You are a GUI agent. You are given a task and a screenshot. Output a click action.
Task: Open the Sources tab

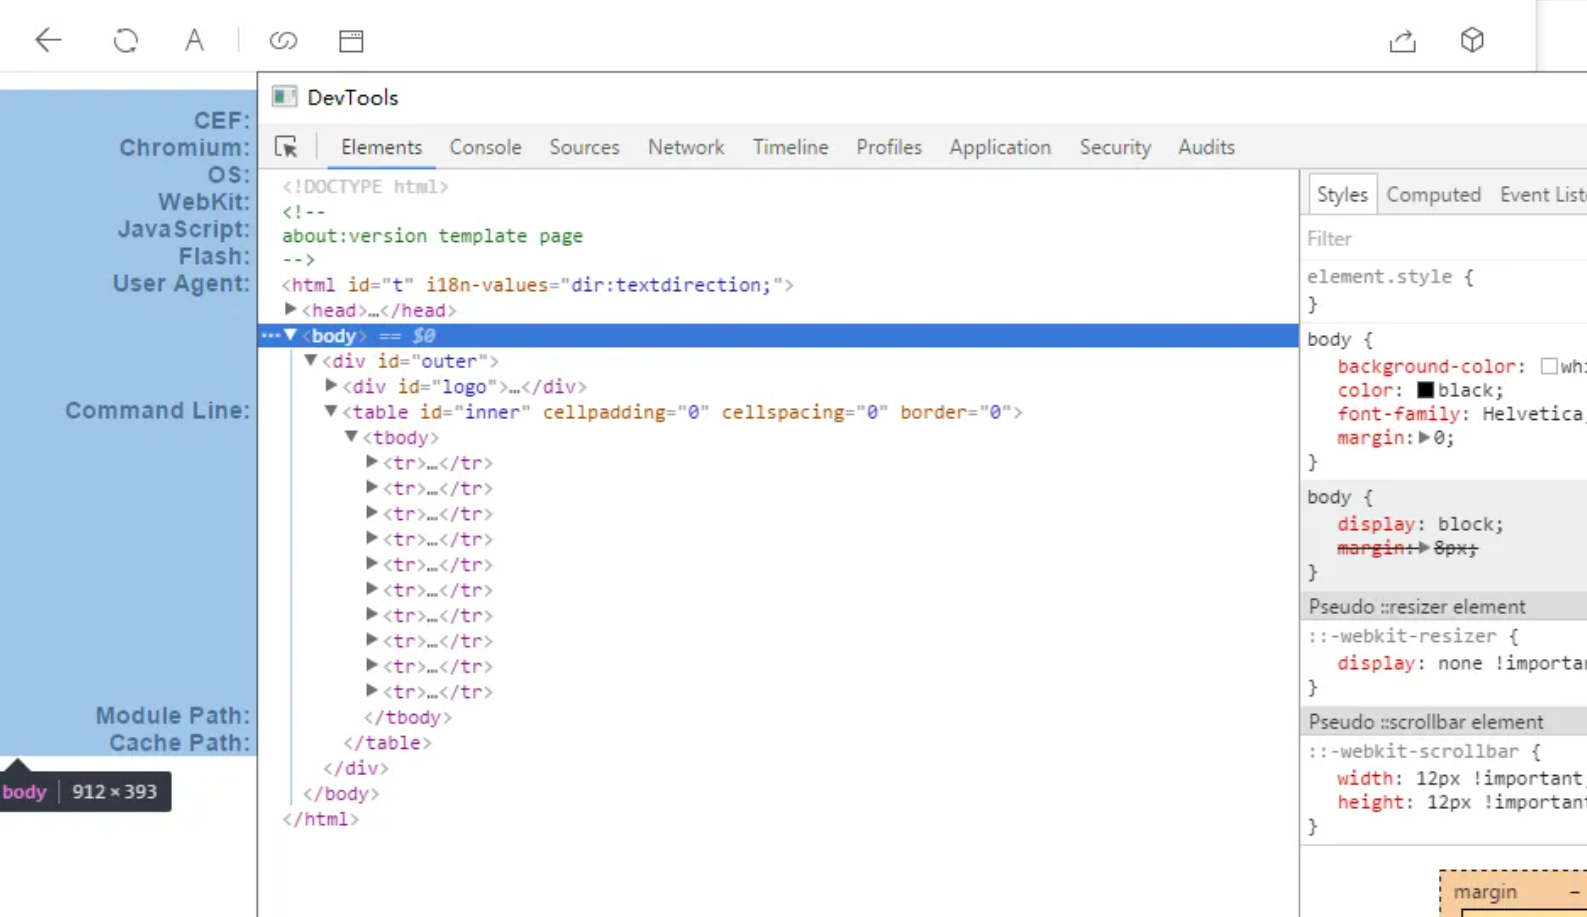tap(584, 147)
